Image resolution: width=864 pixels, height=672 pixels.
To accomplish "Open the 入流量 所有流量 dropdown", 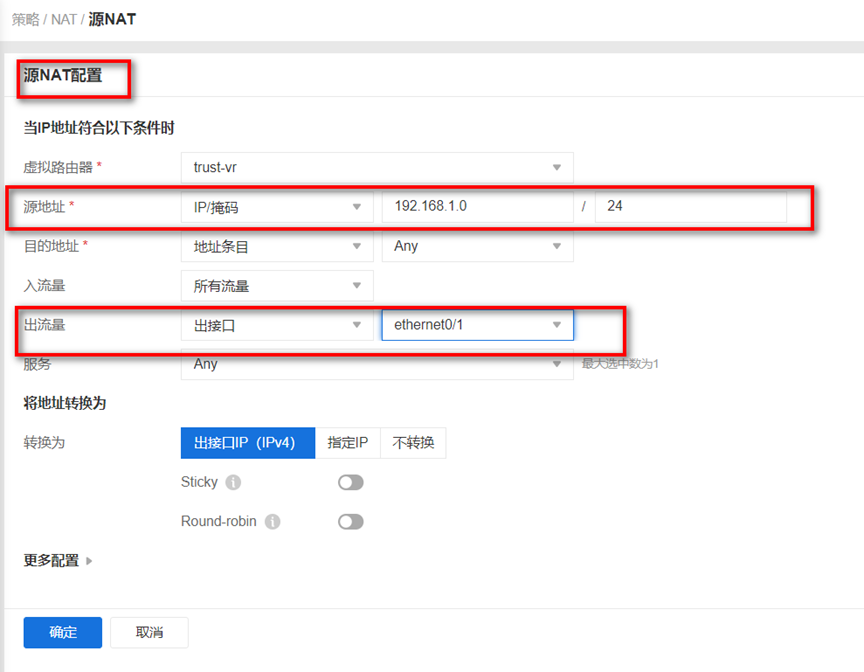I will coord(276,286).
